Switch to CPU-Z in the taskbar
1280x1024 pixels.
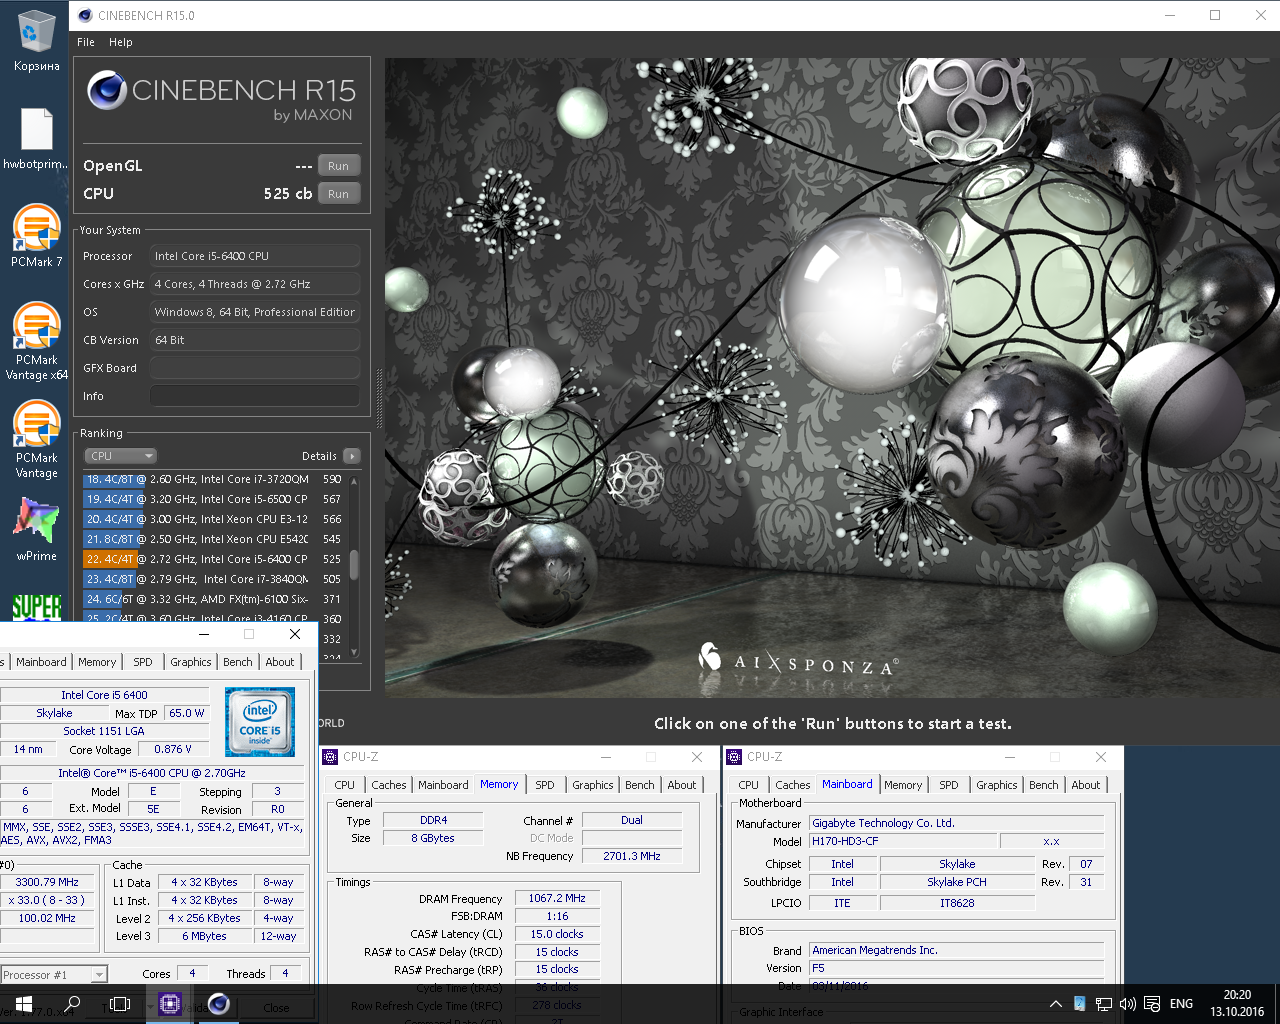pos(169,1004)
